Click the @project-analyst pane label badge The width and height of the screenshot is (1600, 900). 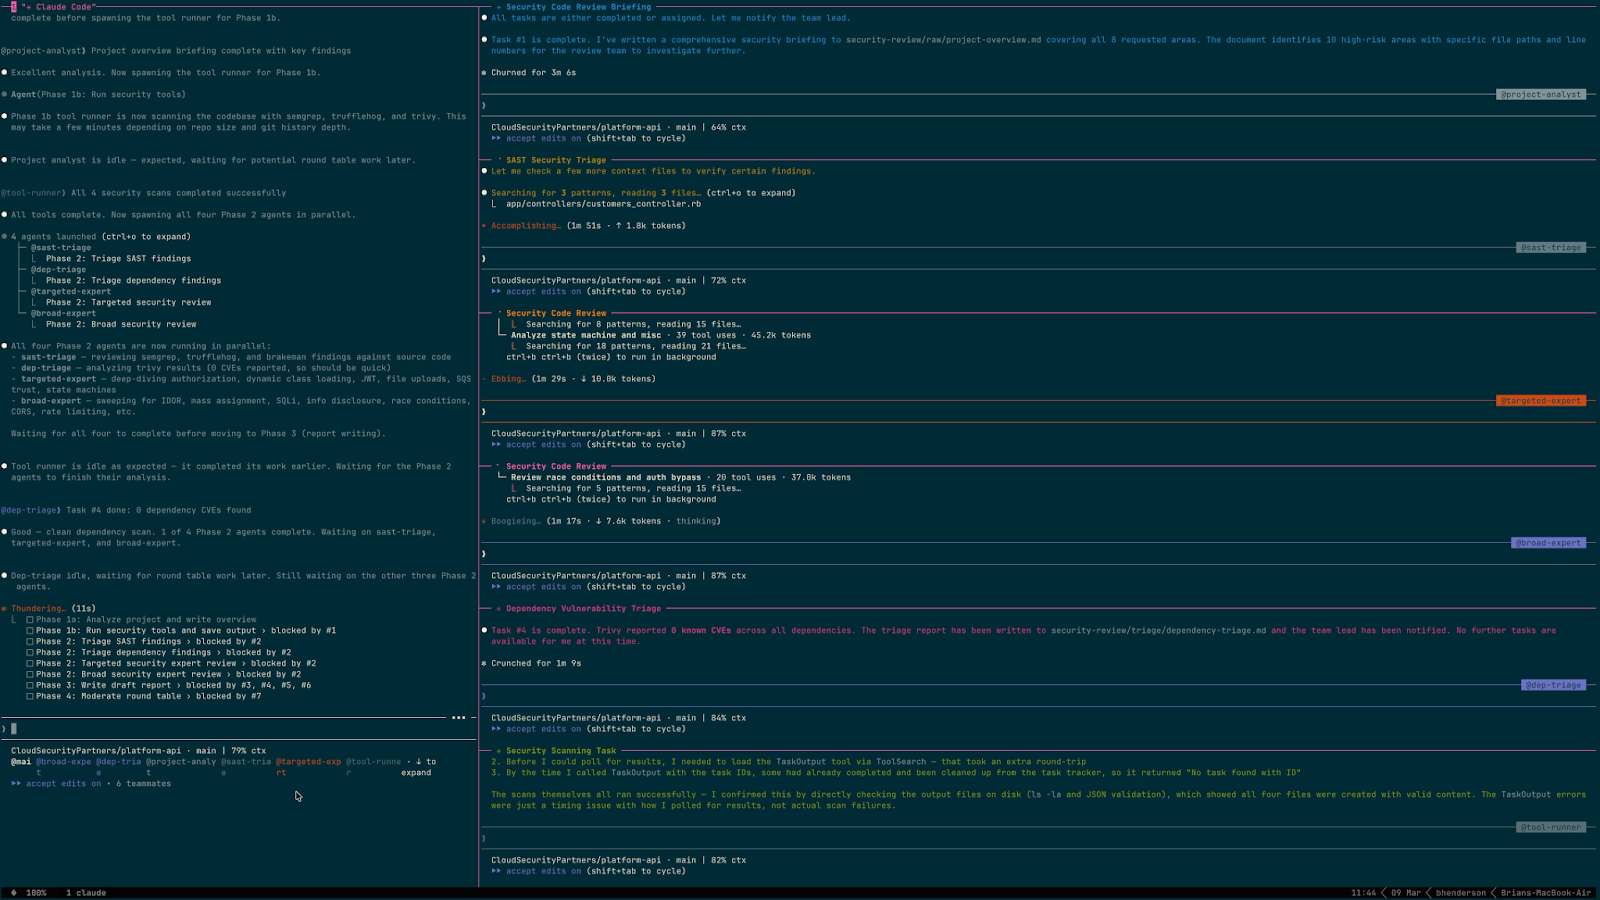[x=1541, y=95]
